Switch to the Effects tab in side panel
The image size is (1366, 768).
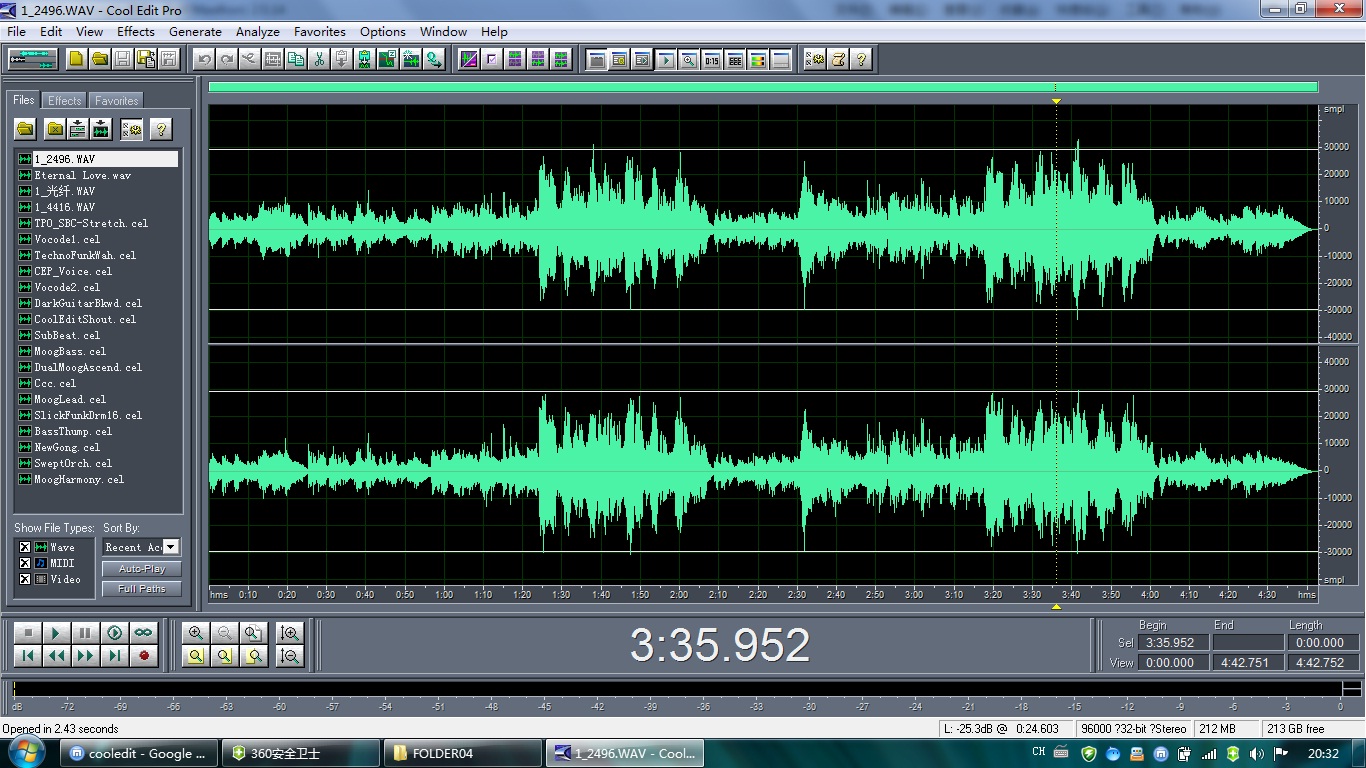tap(65, 100)
